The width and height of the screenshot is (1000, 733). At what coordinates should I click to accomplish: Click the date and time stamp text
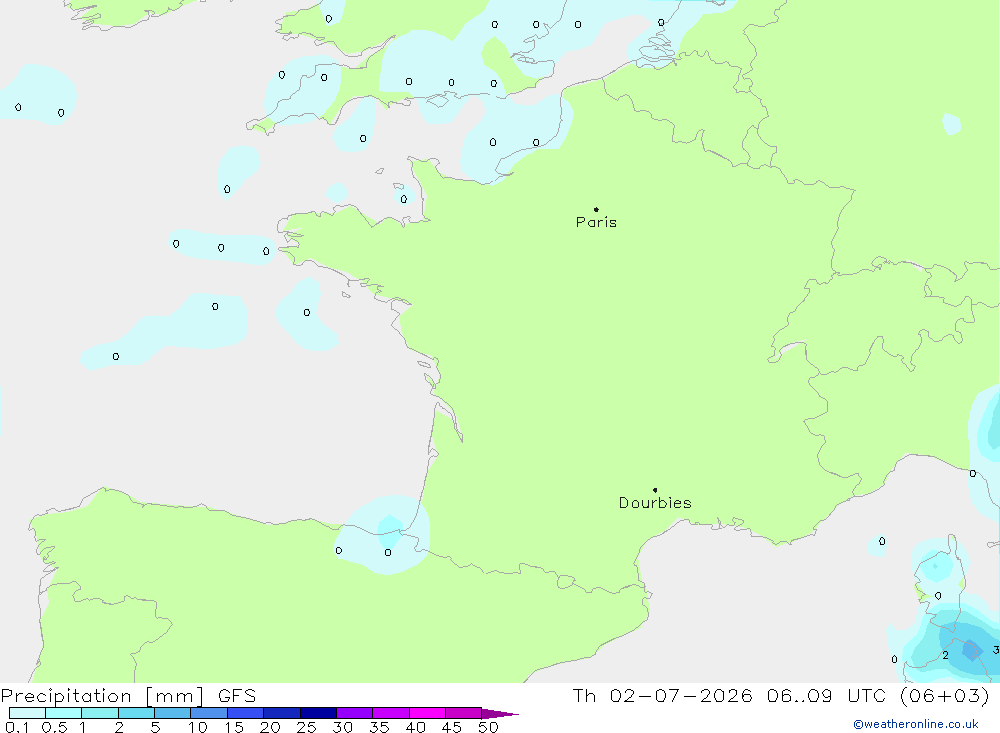pyautogui.click(x=781, y=695)
